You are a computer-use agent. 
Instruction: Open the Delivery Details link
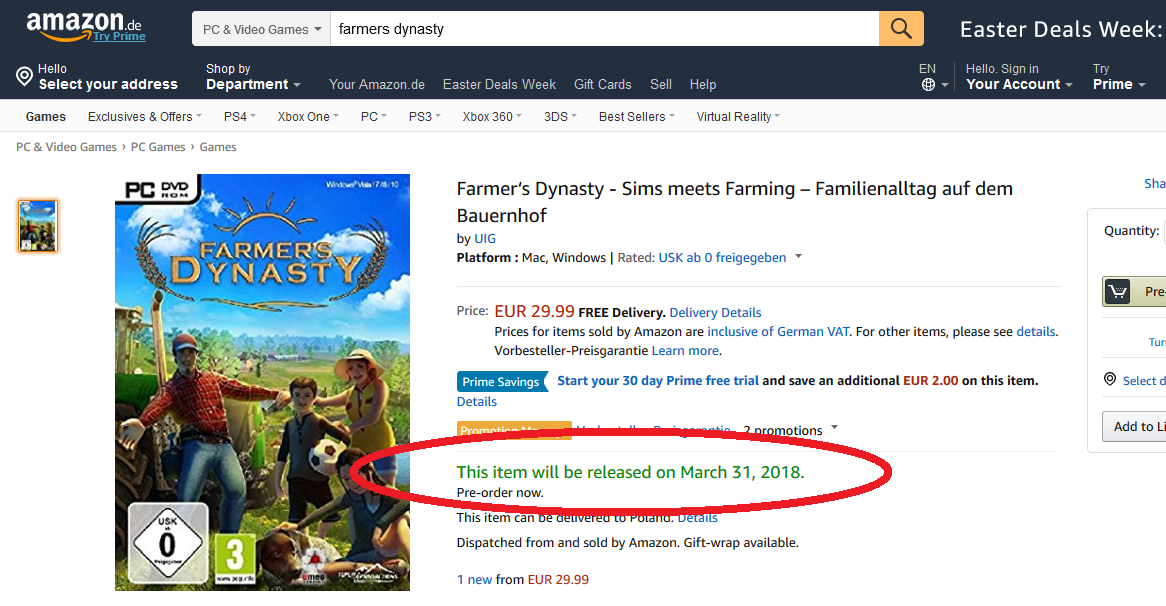(715, 312)
